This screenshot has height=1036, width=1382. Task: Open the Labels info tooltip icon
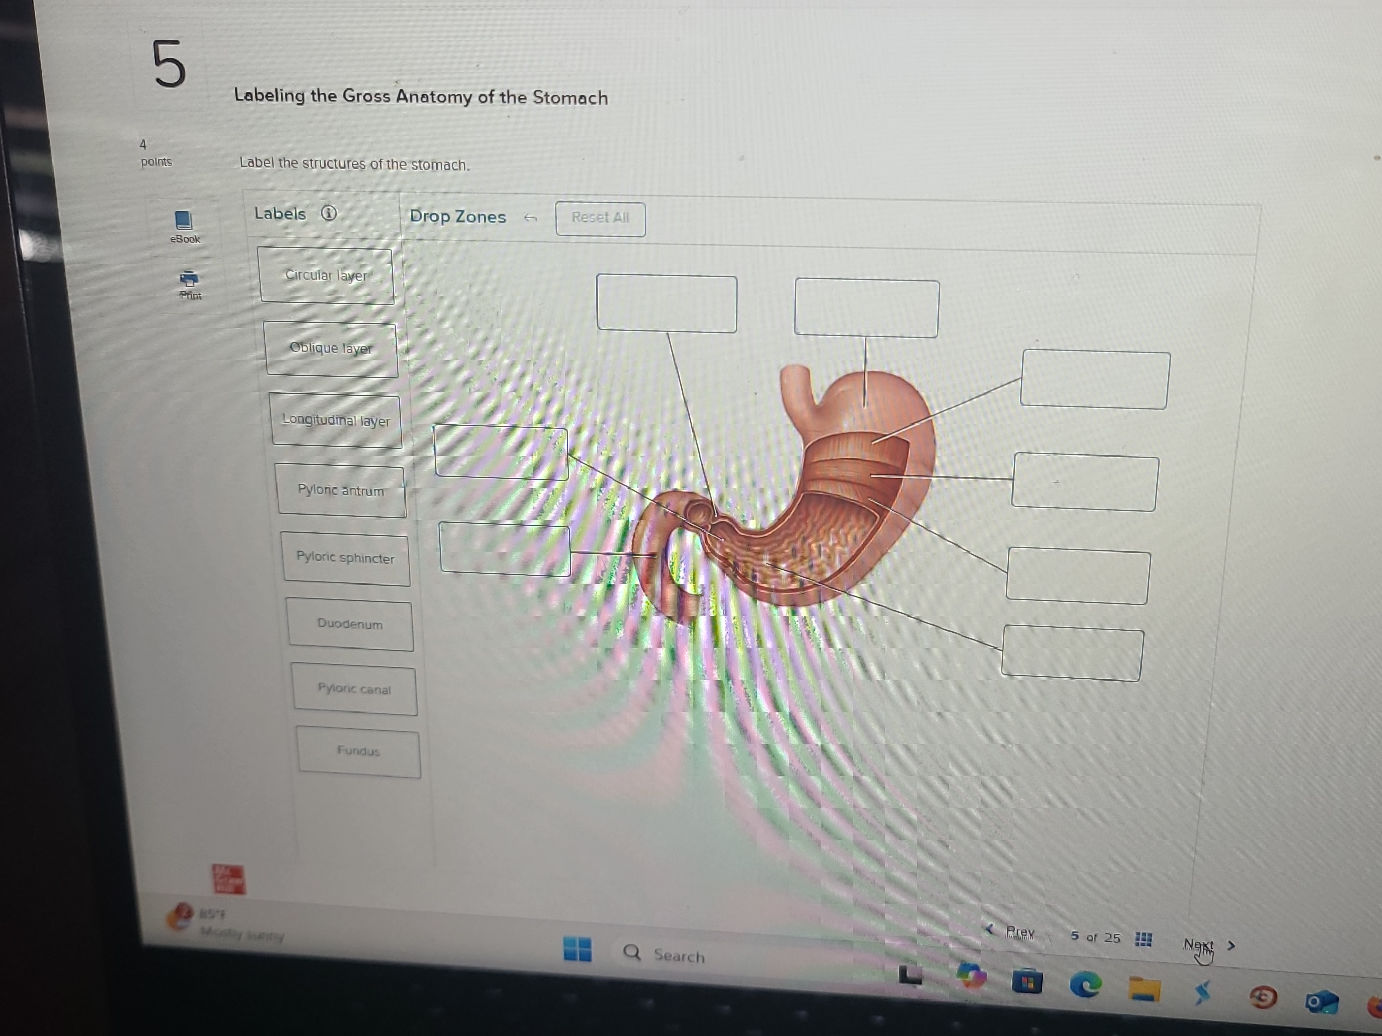click(330, 214)
